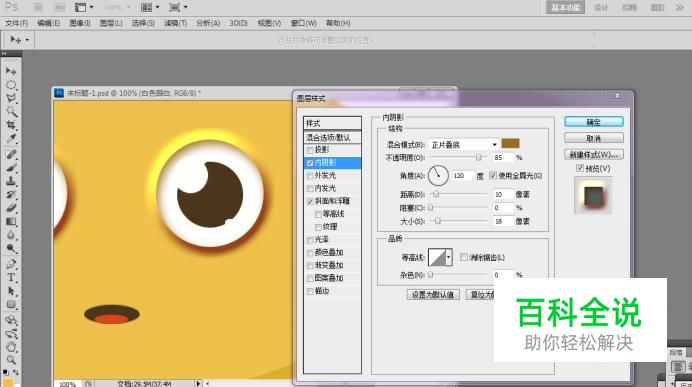The image size is (692, 387).
Task: Select the Hand tool
Action: (11, 347)
